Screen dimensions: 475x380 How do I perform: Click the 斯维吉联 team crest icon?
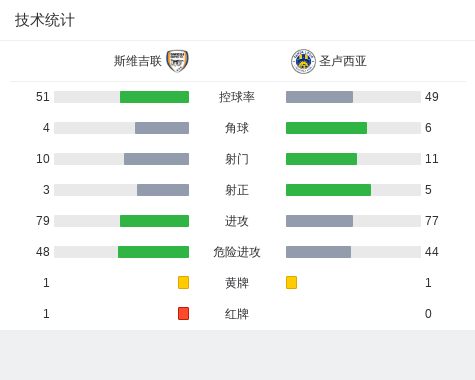pos(177,61)
